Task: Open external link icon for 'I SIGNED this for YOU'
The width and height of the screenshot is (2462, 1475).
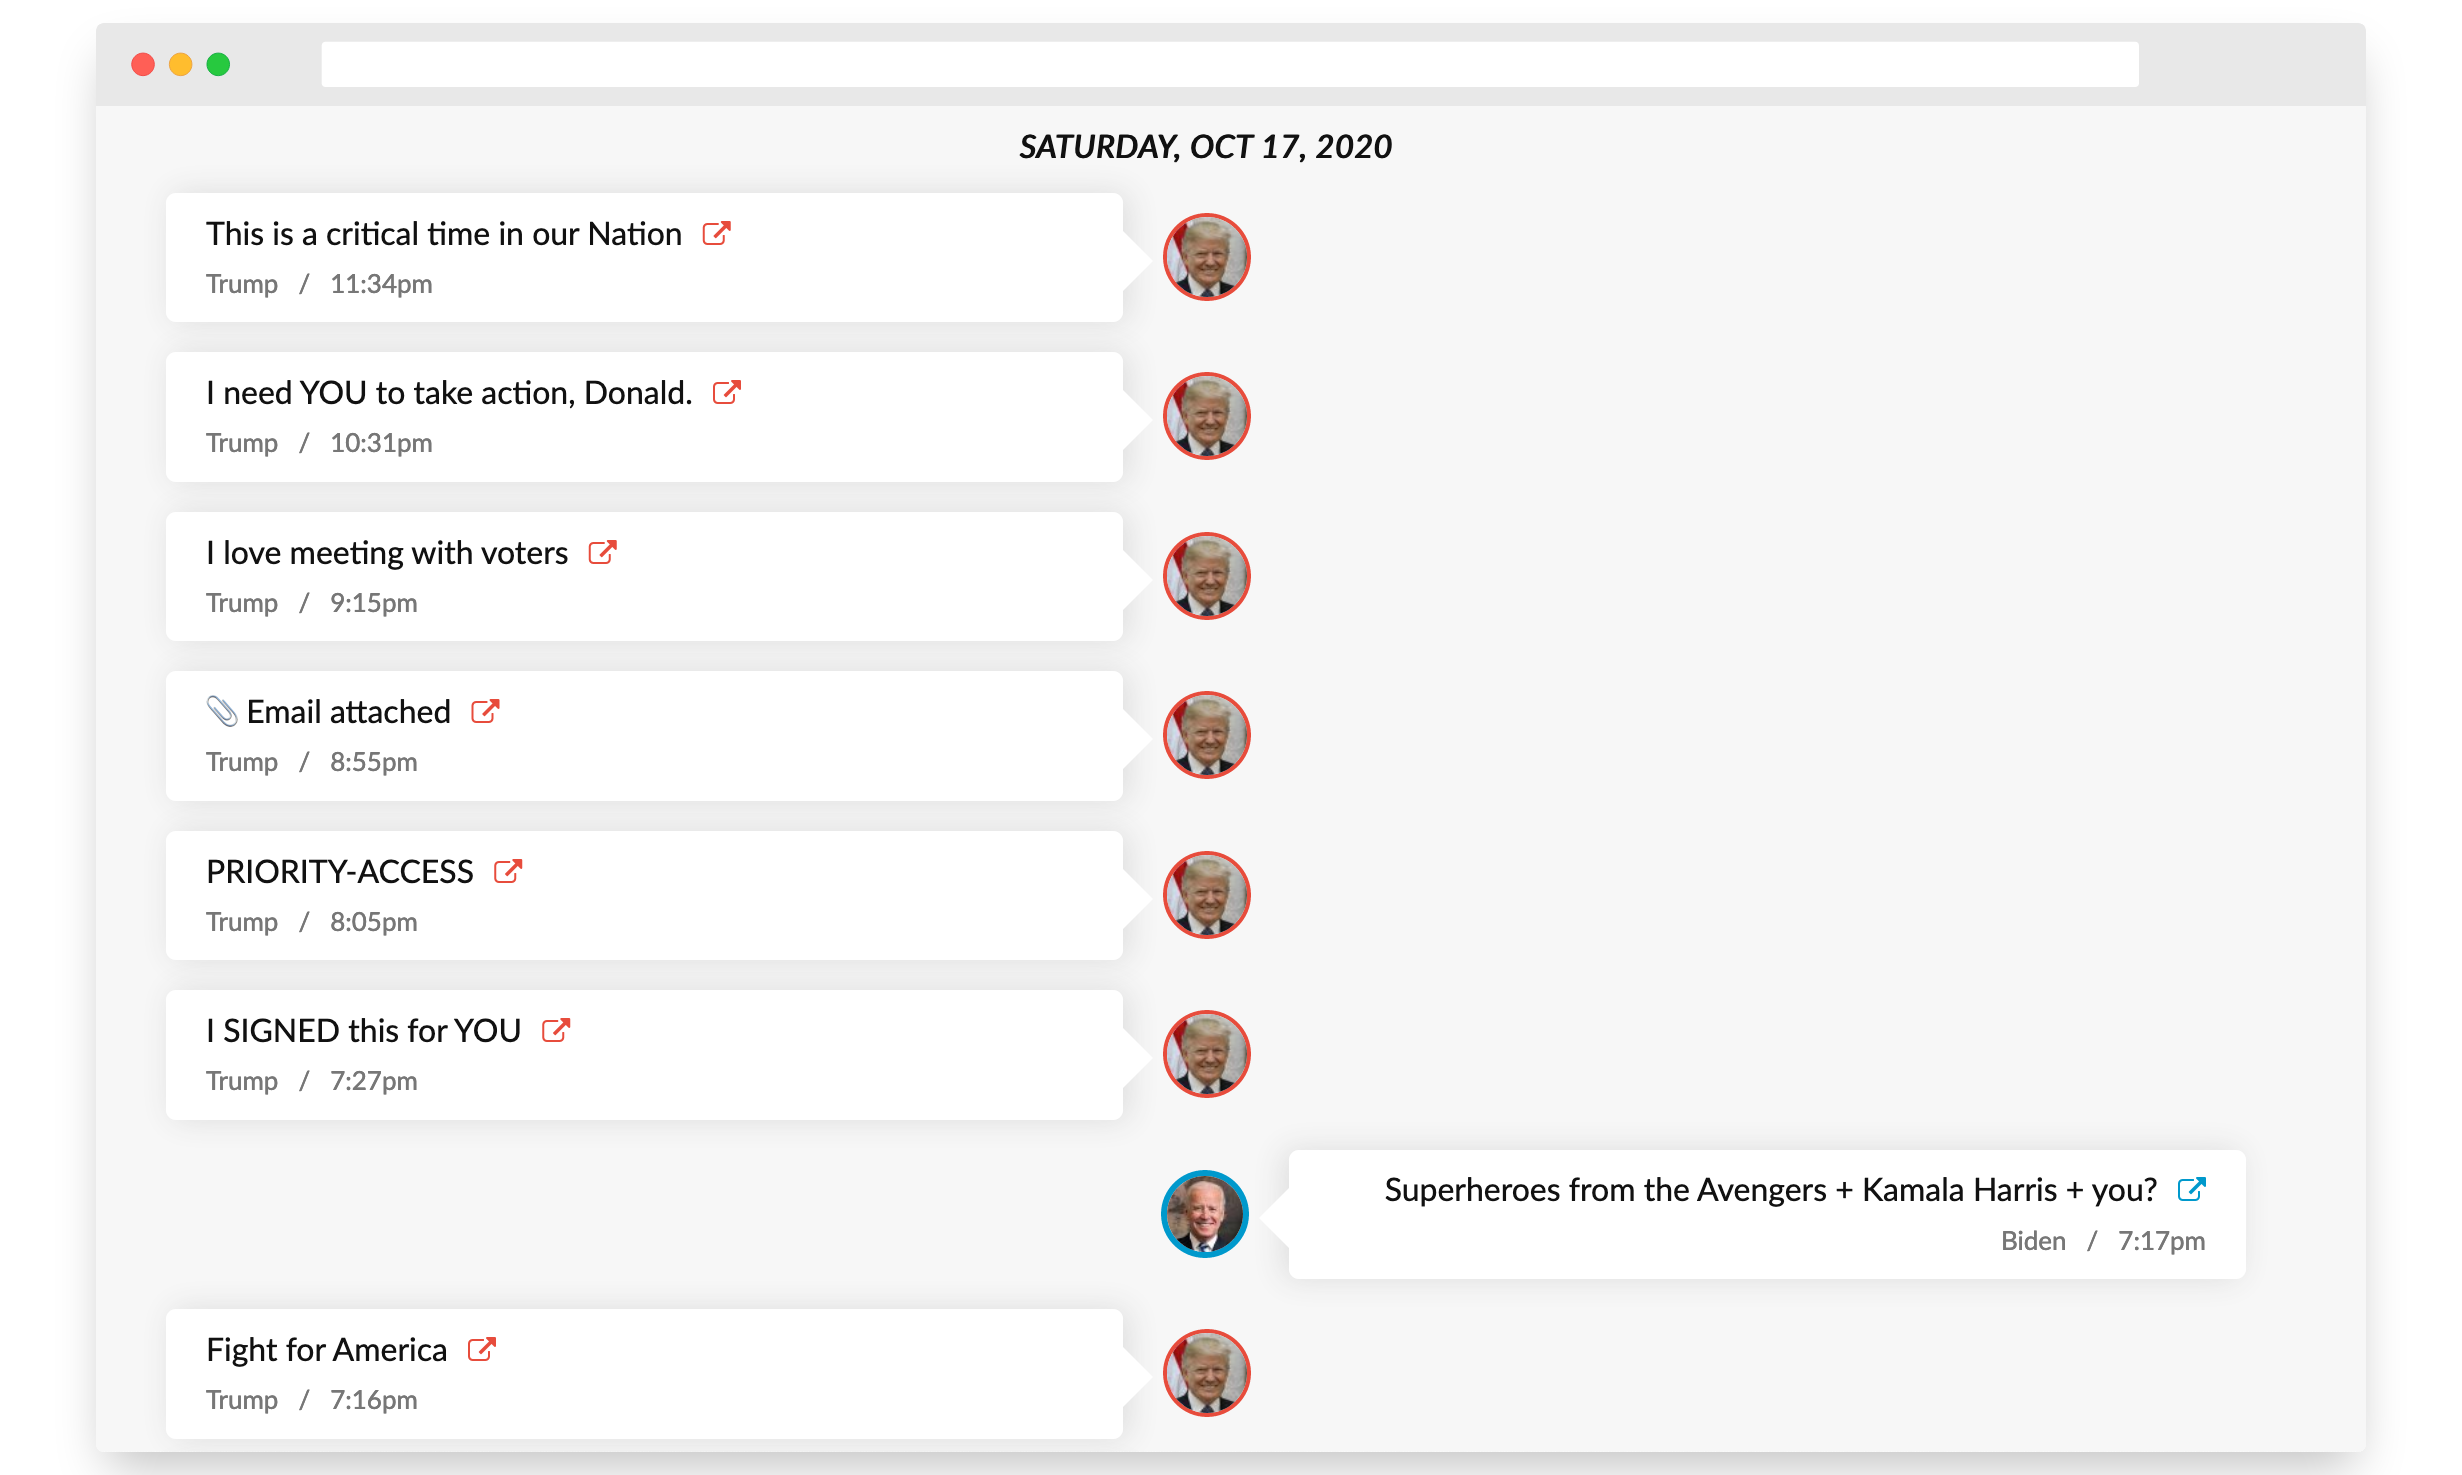Action: tap(556, 1030)
